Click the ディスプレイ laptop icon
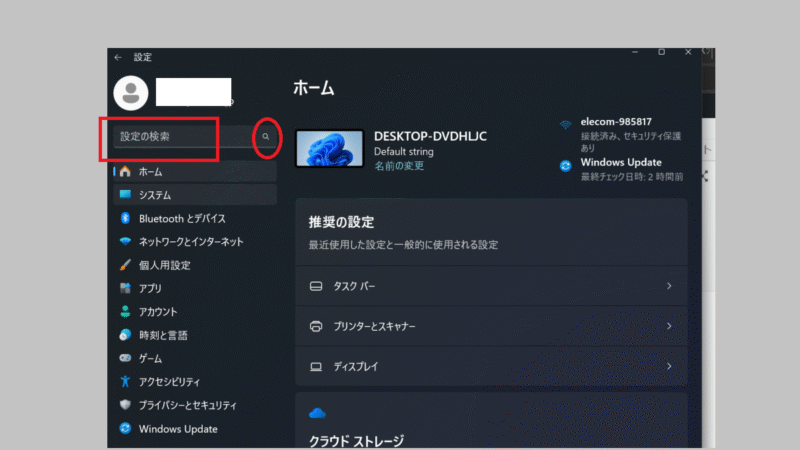This screenshot has height=450, width=800. [316, 366]
